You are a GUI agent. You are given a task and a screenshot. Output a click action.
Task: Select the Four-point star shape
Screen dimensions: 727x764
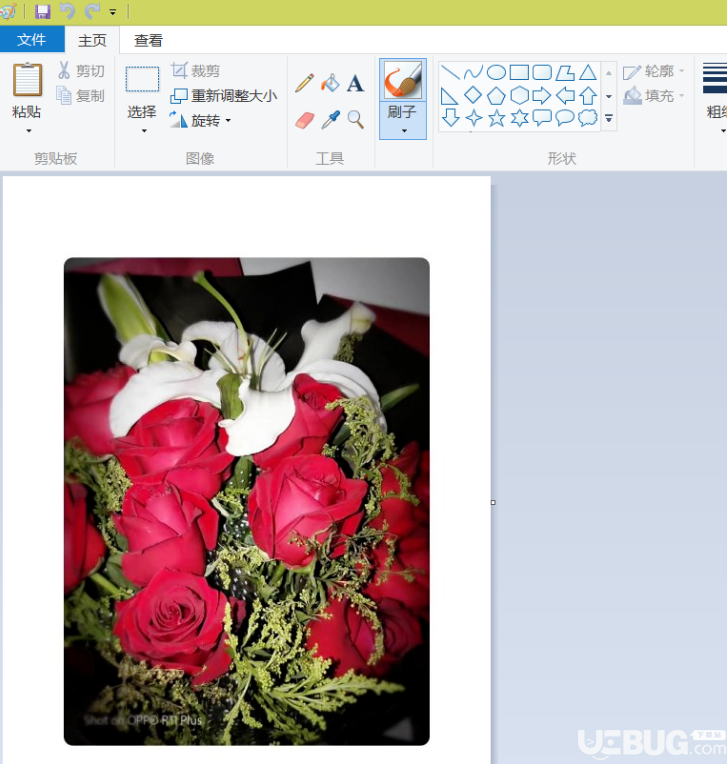point(474,118)
